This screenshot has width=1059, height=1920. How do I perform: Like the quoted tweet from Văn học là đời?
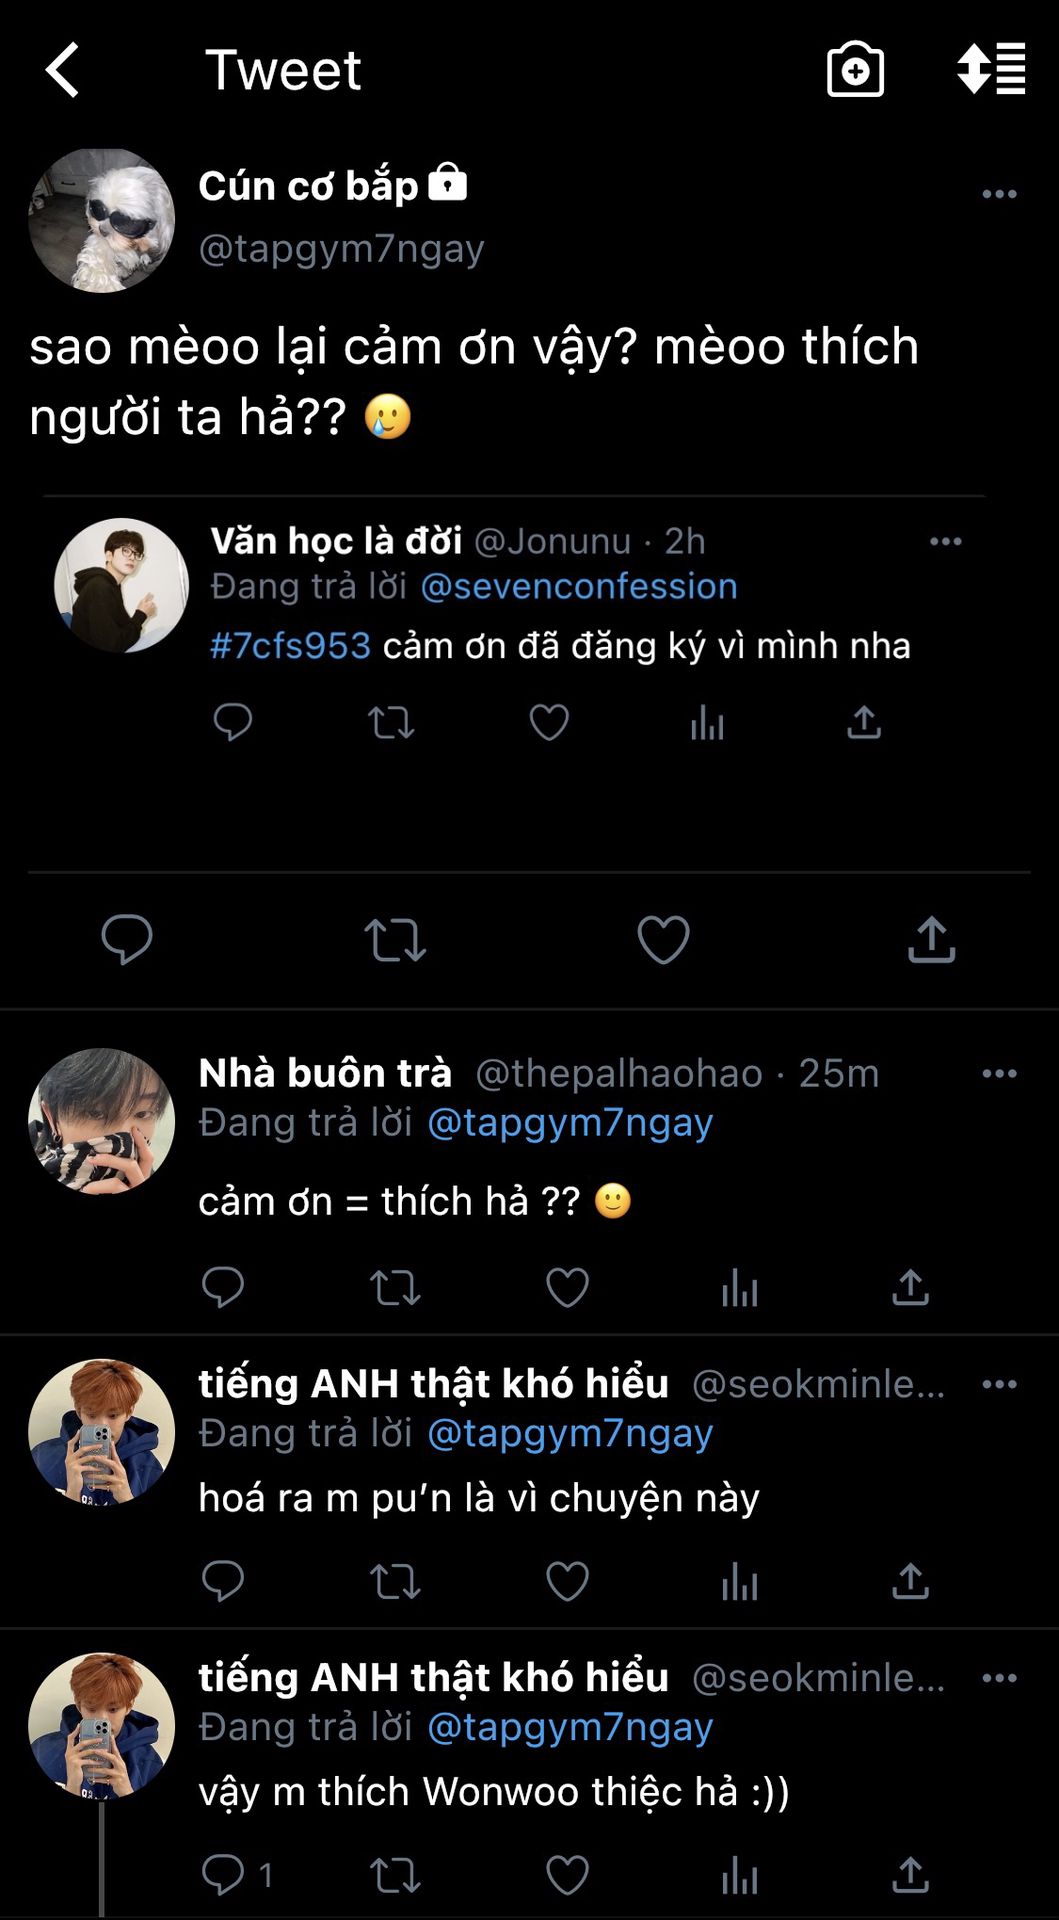coord(549,722)
